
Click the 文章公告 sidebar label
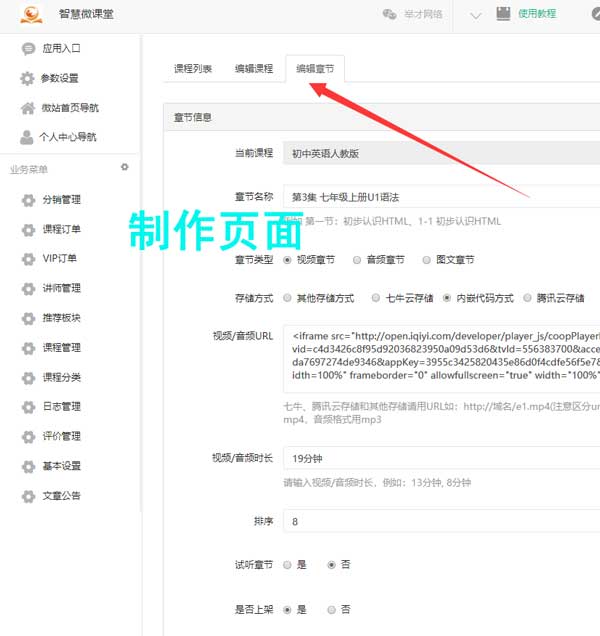click(x=62, y=496)
